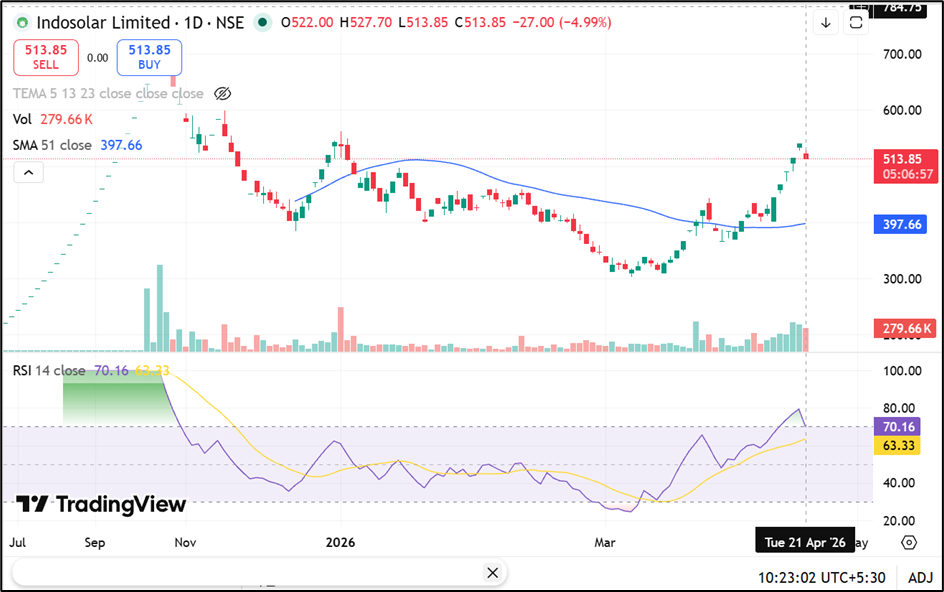Click the Tue 21 Apr '26 date marker
The height and width of the screenshot is (592, 944).
[x=804, y=542]
